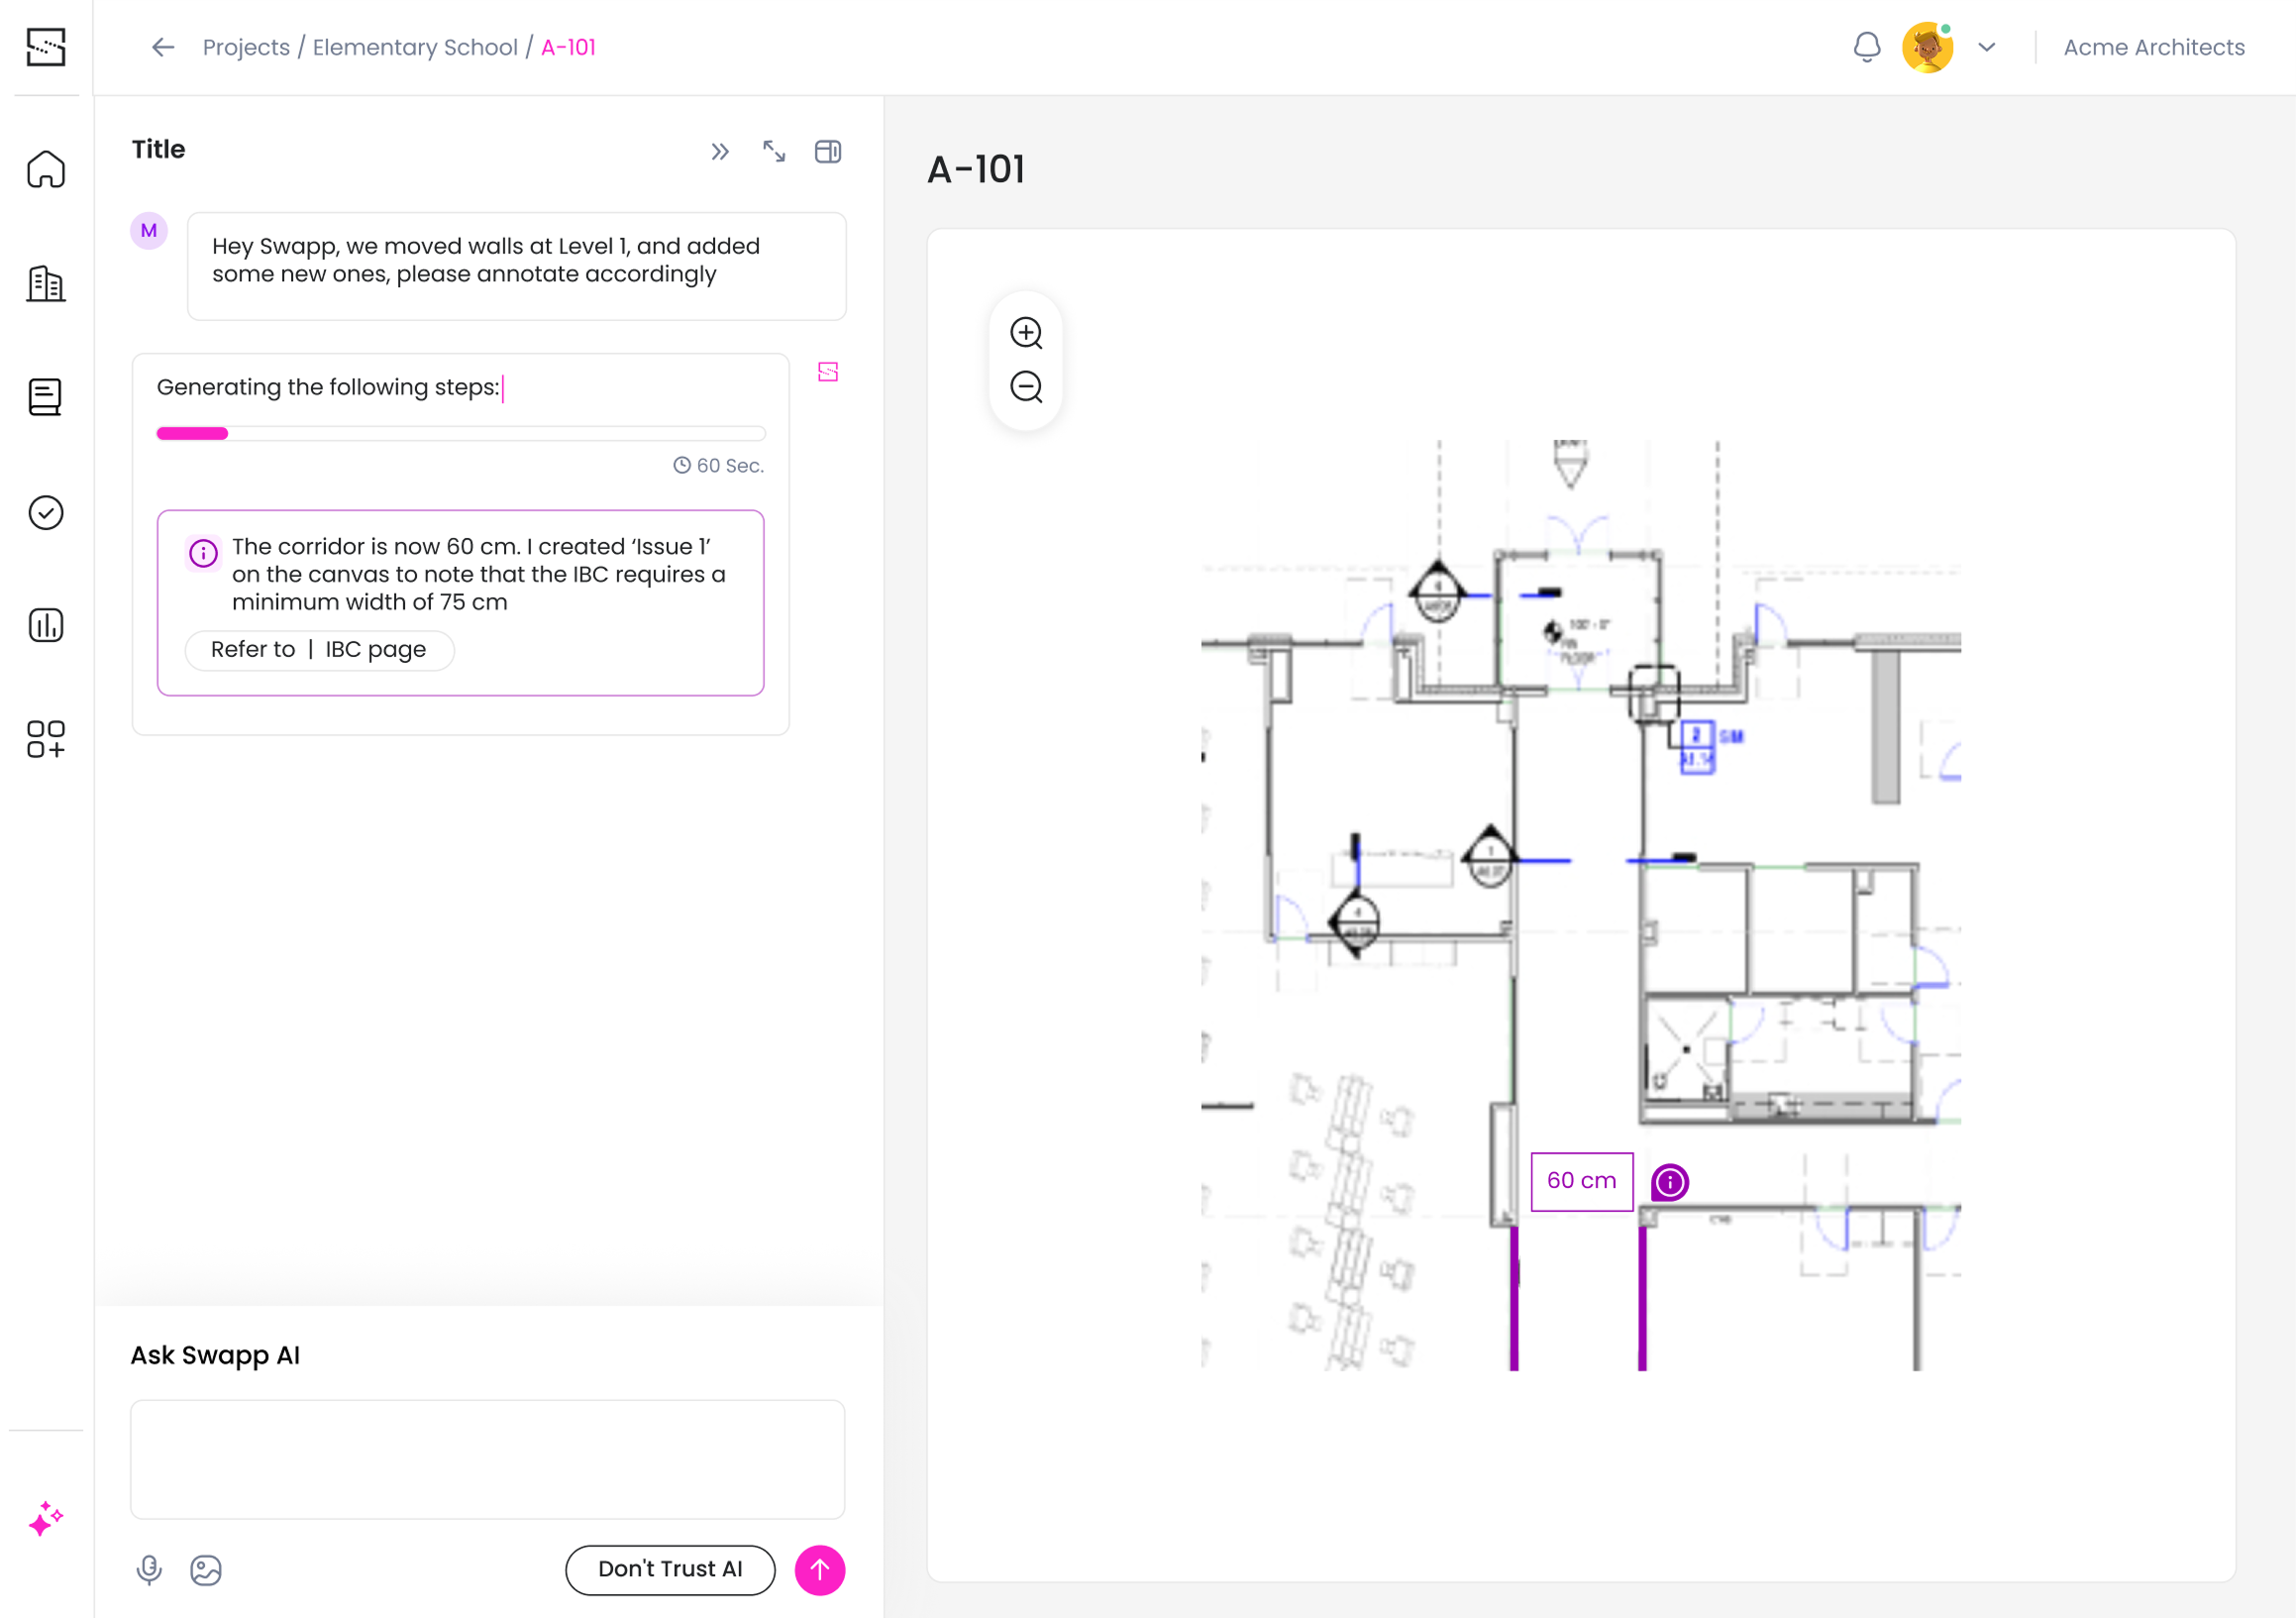Viewport: 2296px width, 1618px height.
Task: Click the A-101 sheet heading
Action: tap(976, 169)
